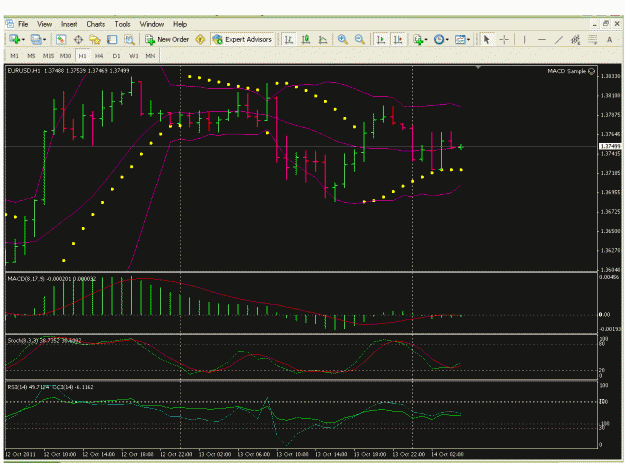Open the Navigator folder-star icon

[95, 39]
